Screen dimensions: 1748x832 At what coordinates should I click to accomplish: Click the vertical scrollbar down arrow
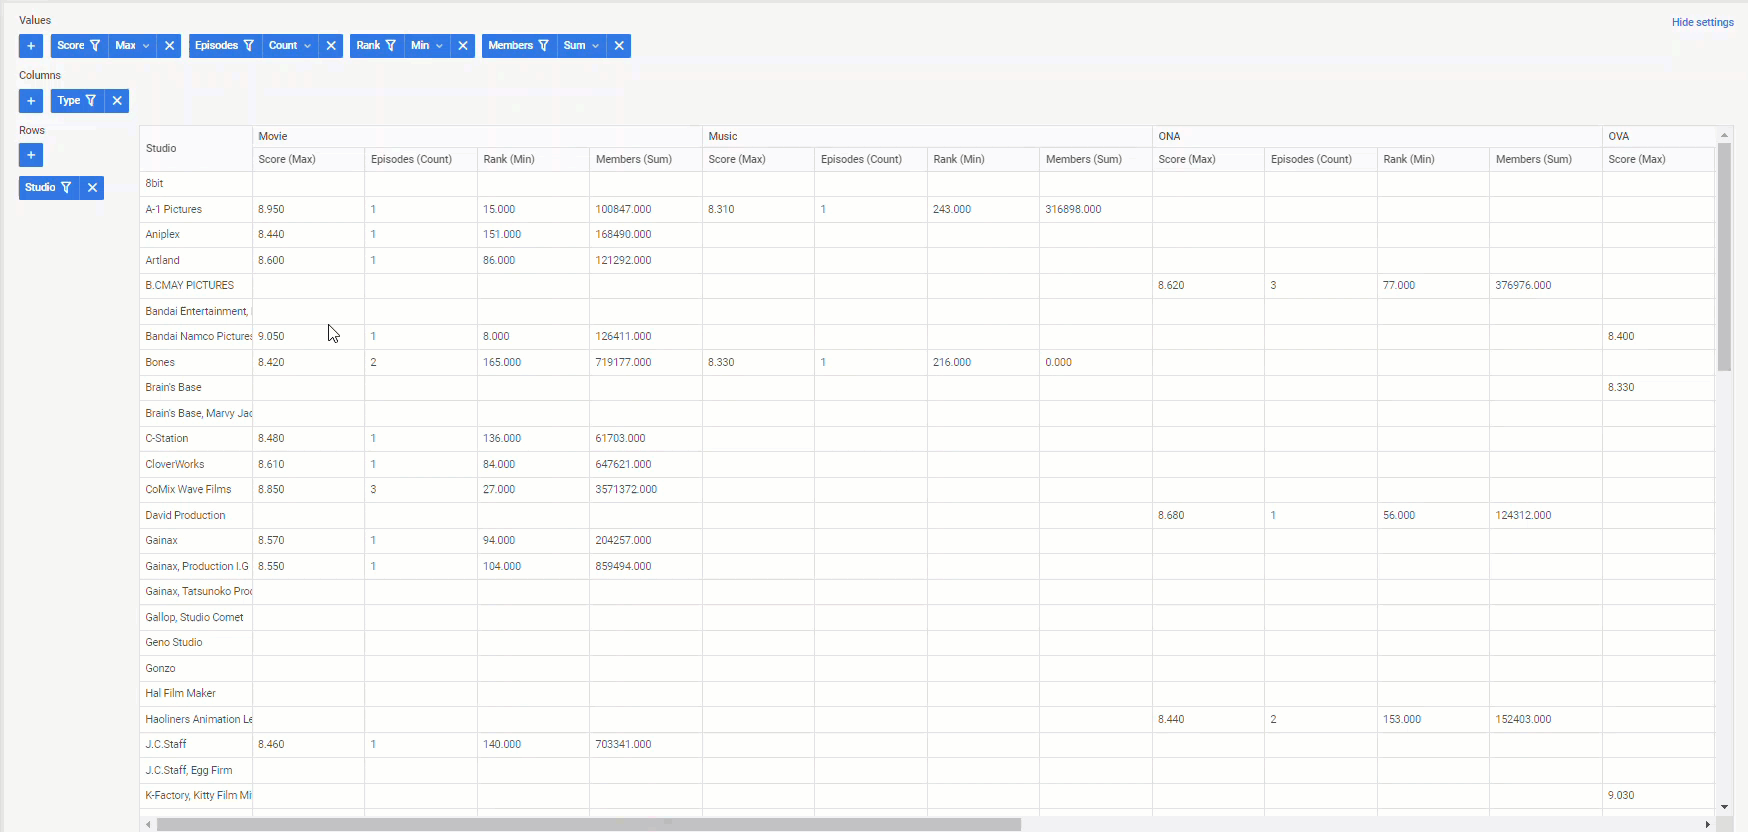1724,807
